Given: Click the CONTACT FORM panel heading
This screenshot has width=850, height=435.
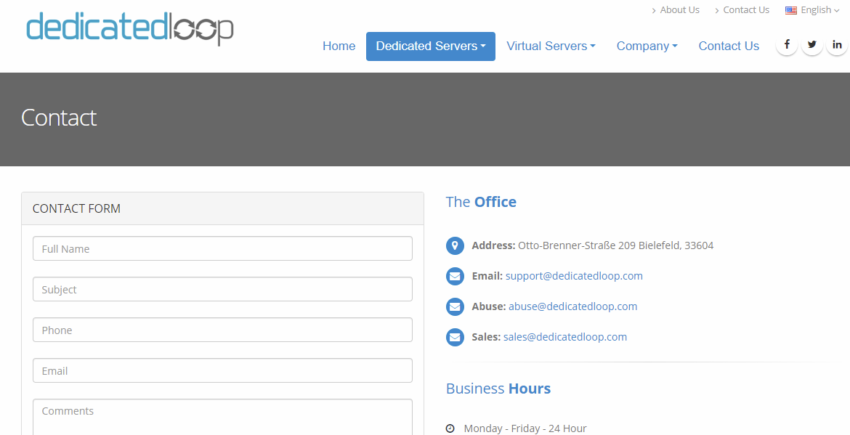Looking at the screenshot, I should click(x=222, y=208).
